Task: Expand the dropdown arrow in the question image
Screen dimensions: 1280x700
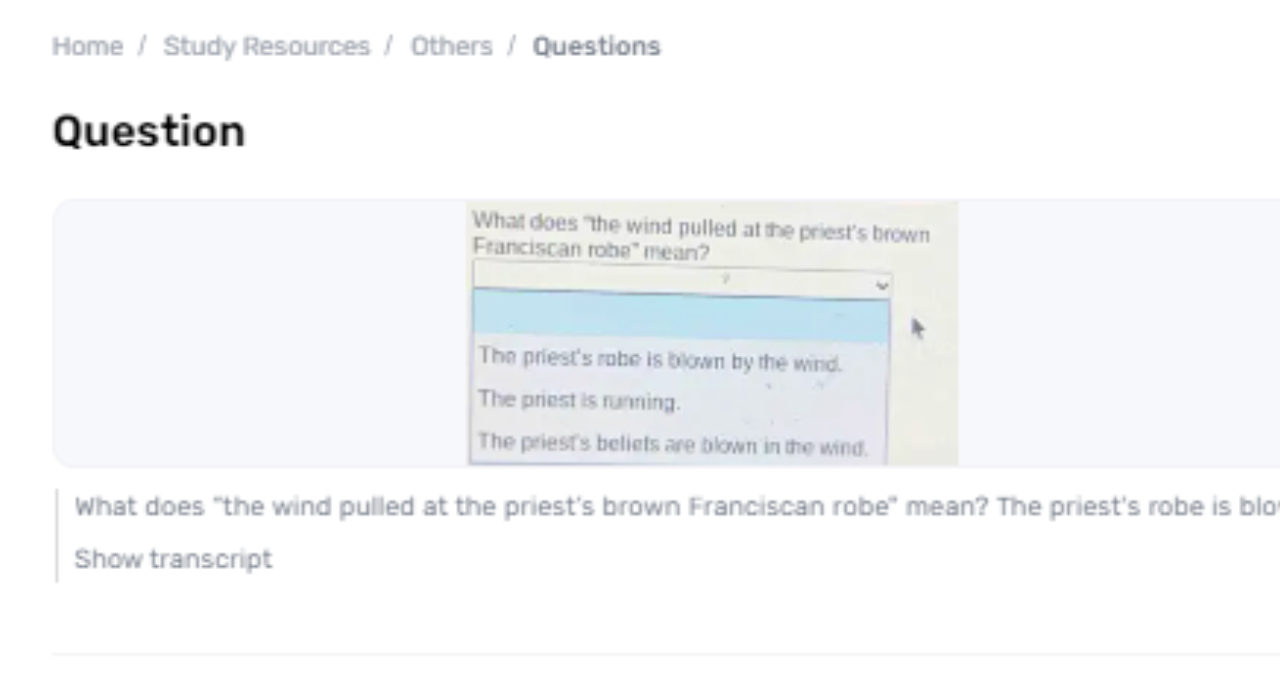Action: tap(881, 286)
